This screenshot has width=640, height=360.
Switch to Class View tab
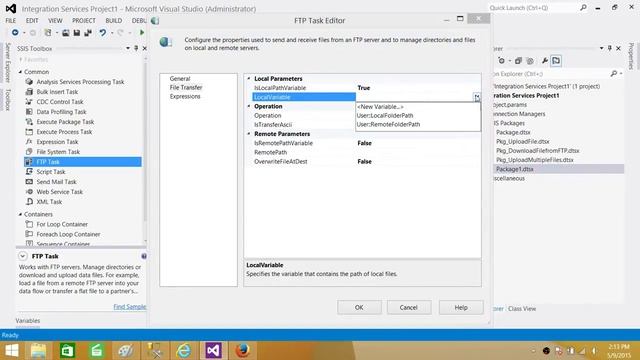click(x=522, y=309)
